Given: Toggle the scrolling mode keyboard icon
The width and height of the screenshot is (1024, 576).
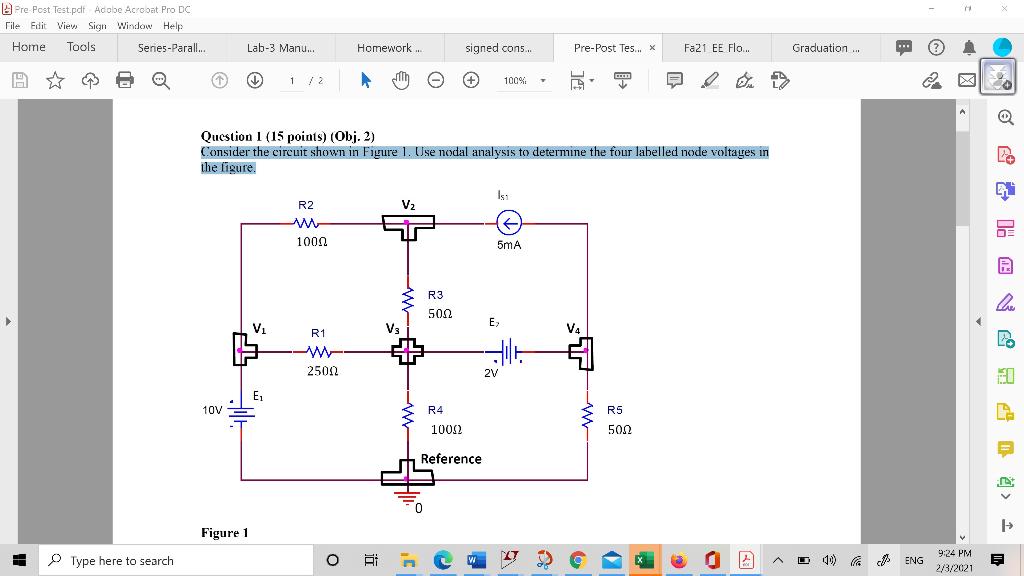Looking at the screenshot, I should coord(622,80).
